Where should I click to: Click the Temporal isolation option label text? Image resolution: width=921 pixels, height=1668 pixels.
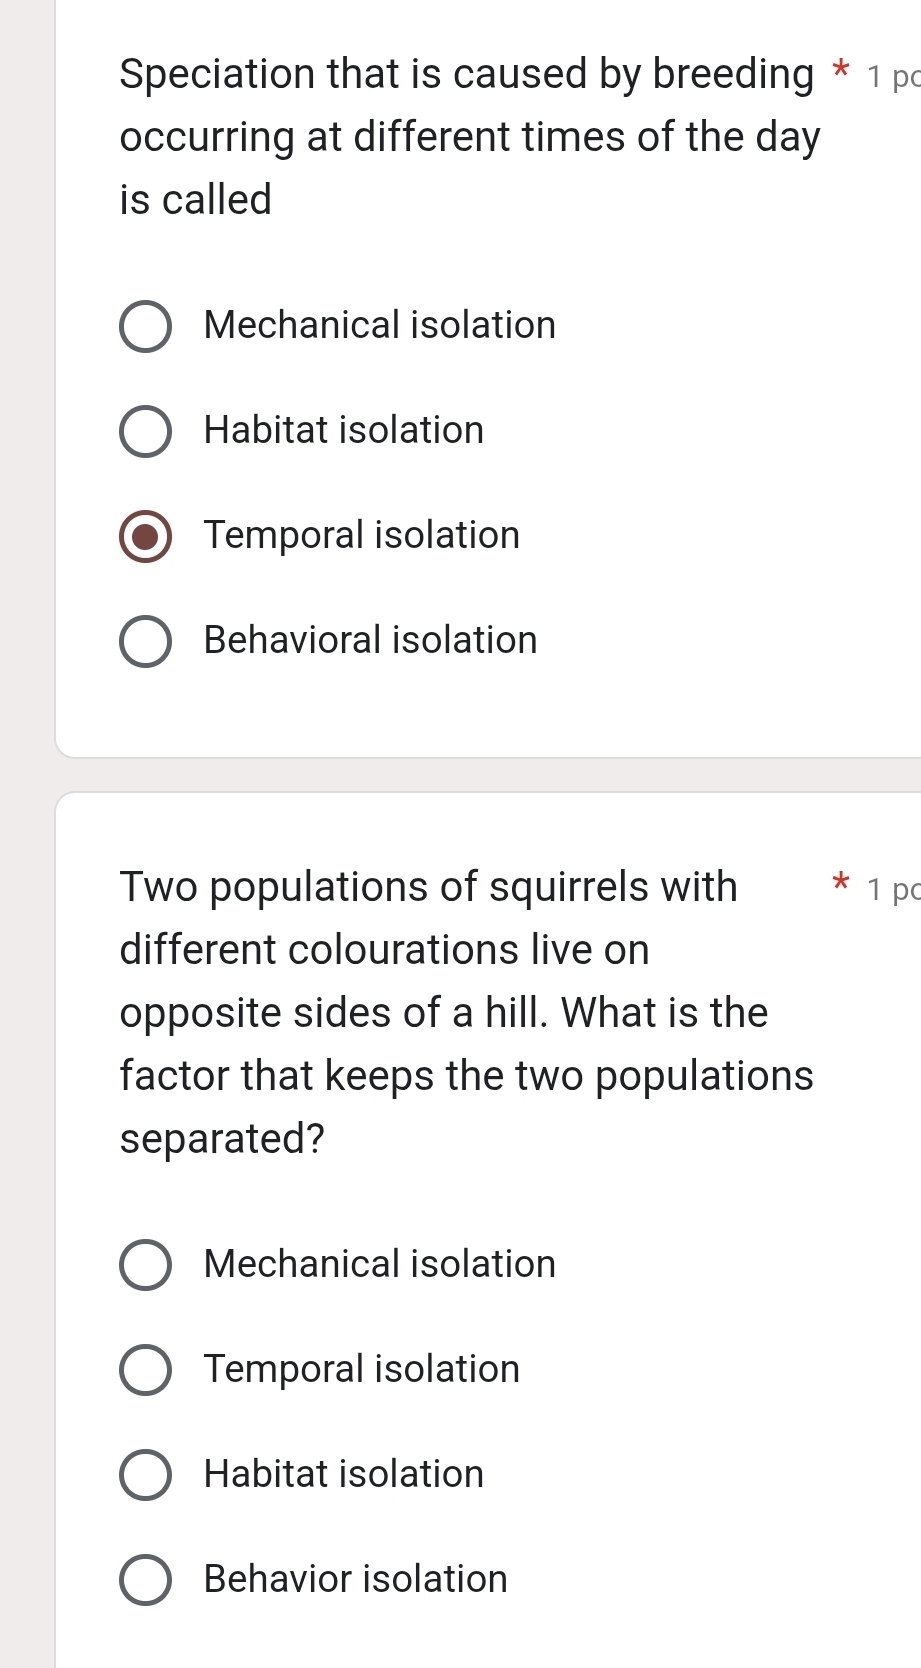click(x=361, y=536)
